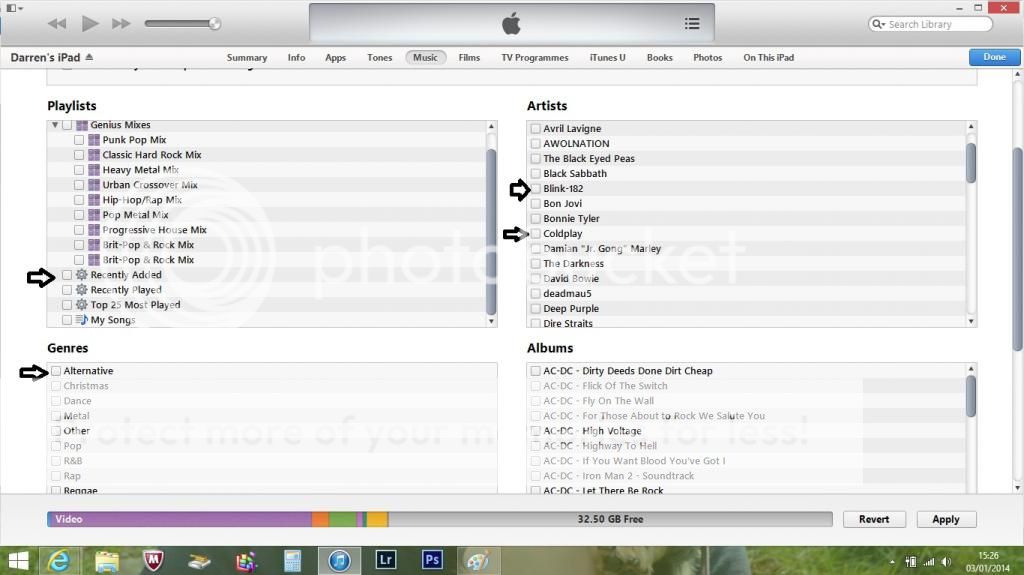This screenshot has height=575, width=1024.
Task: Click the iTunes U tab
Action: coord(607,58)
